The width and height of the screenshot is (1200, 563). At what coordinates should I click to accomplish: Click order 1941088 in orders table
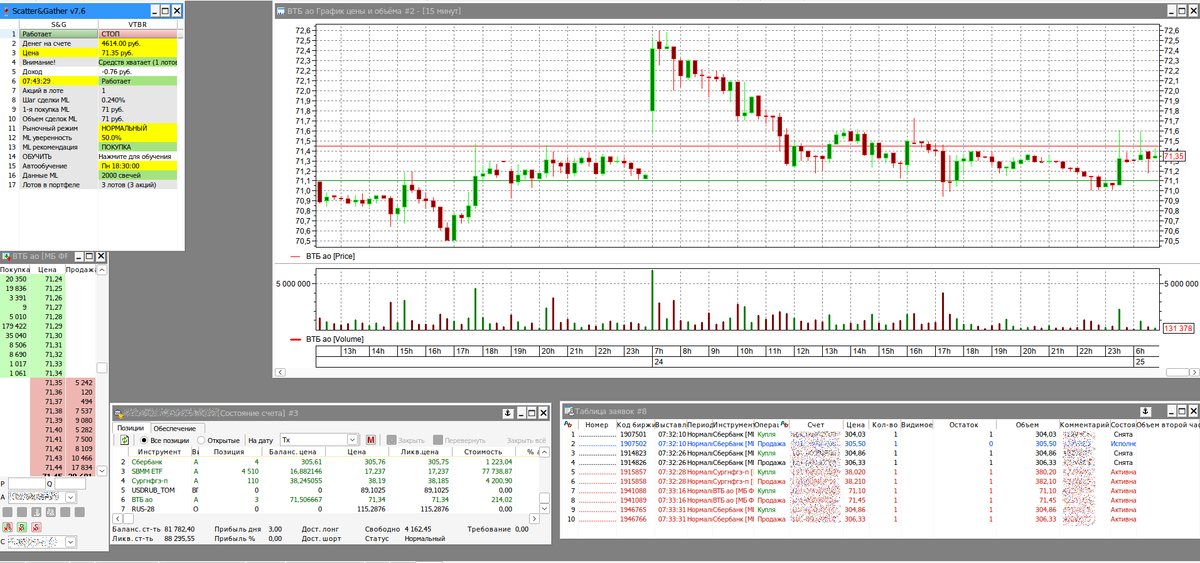(633, 491)
